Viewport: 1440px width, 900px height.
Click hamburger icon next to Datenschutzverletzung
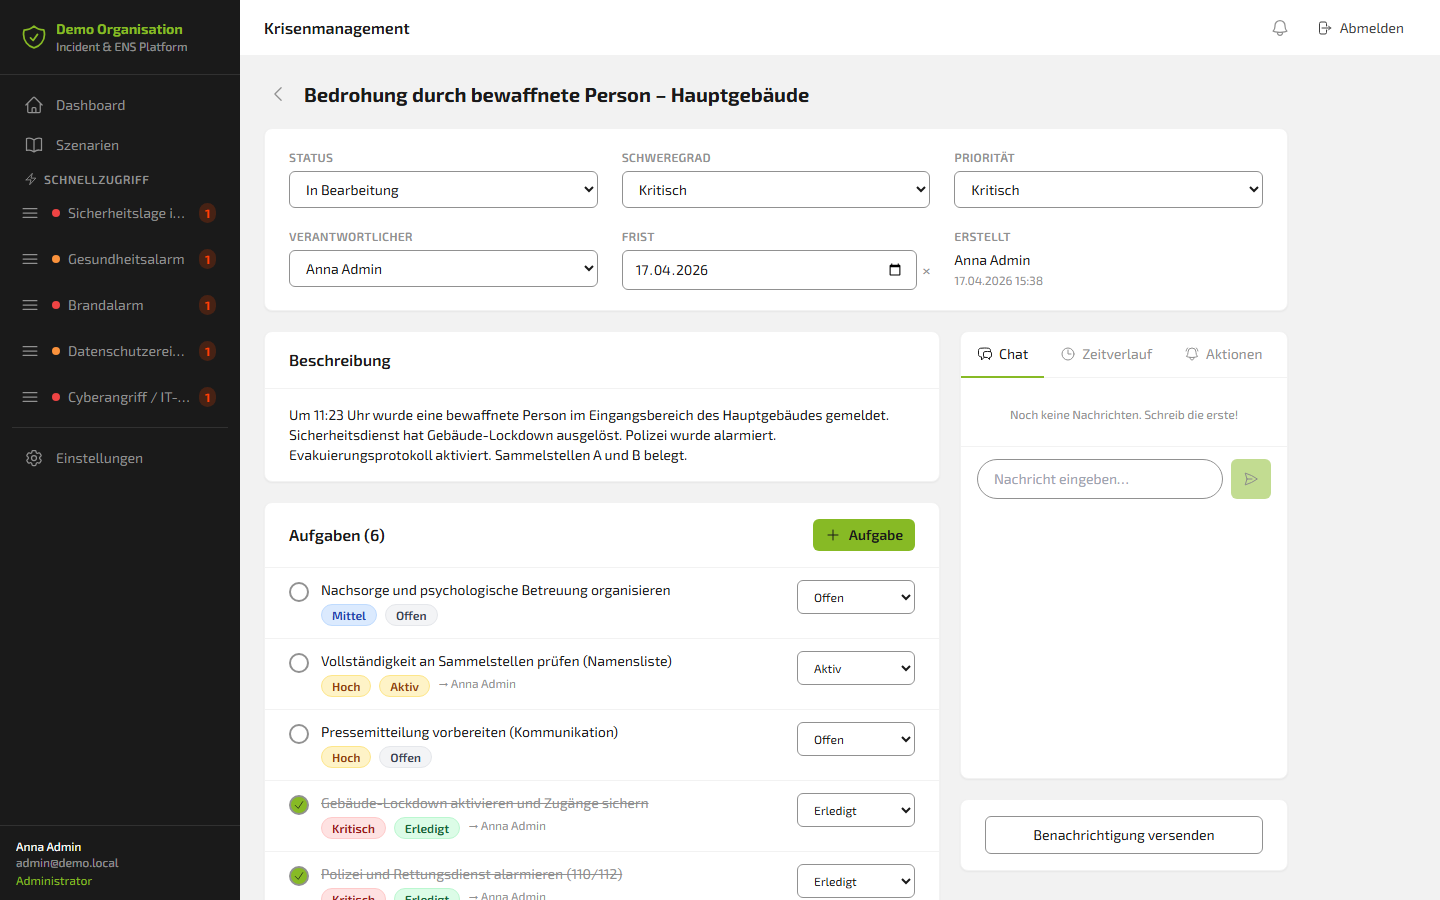pyautogui.click(x=30, y=351)
